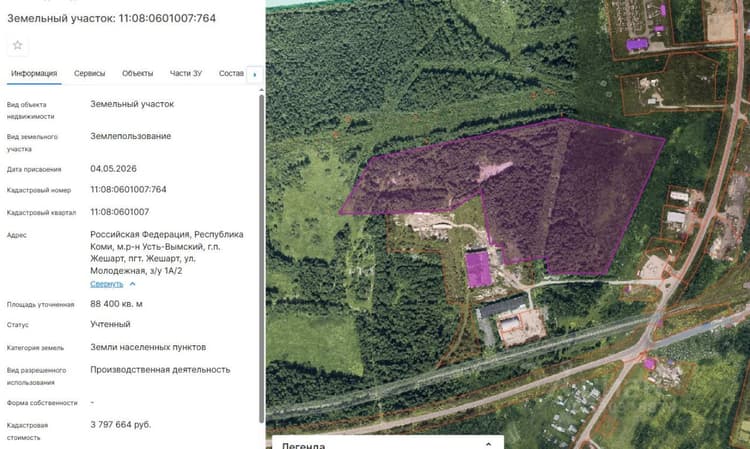The image size is (750, 449).
Task: Collapse the Легенда panel chevron
Action: click(x=488, y=444)
